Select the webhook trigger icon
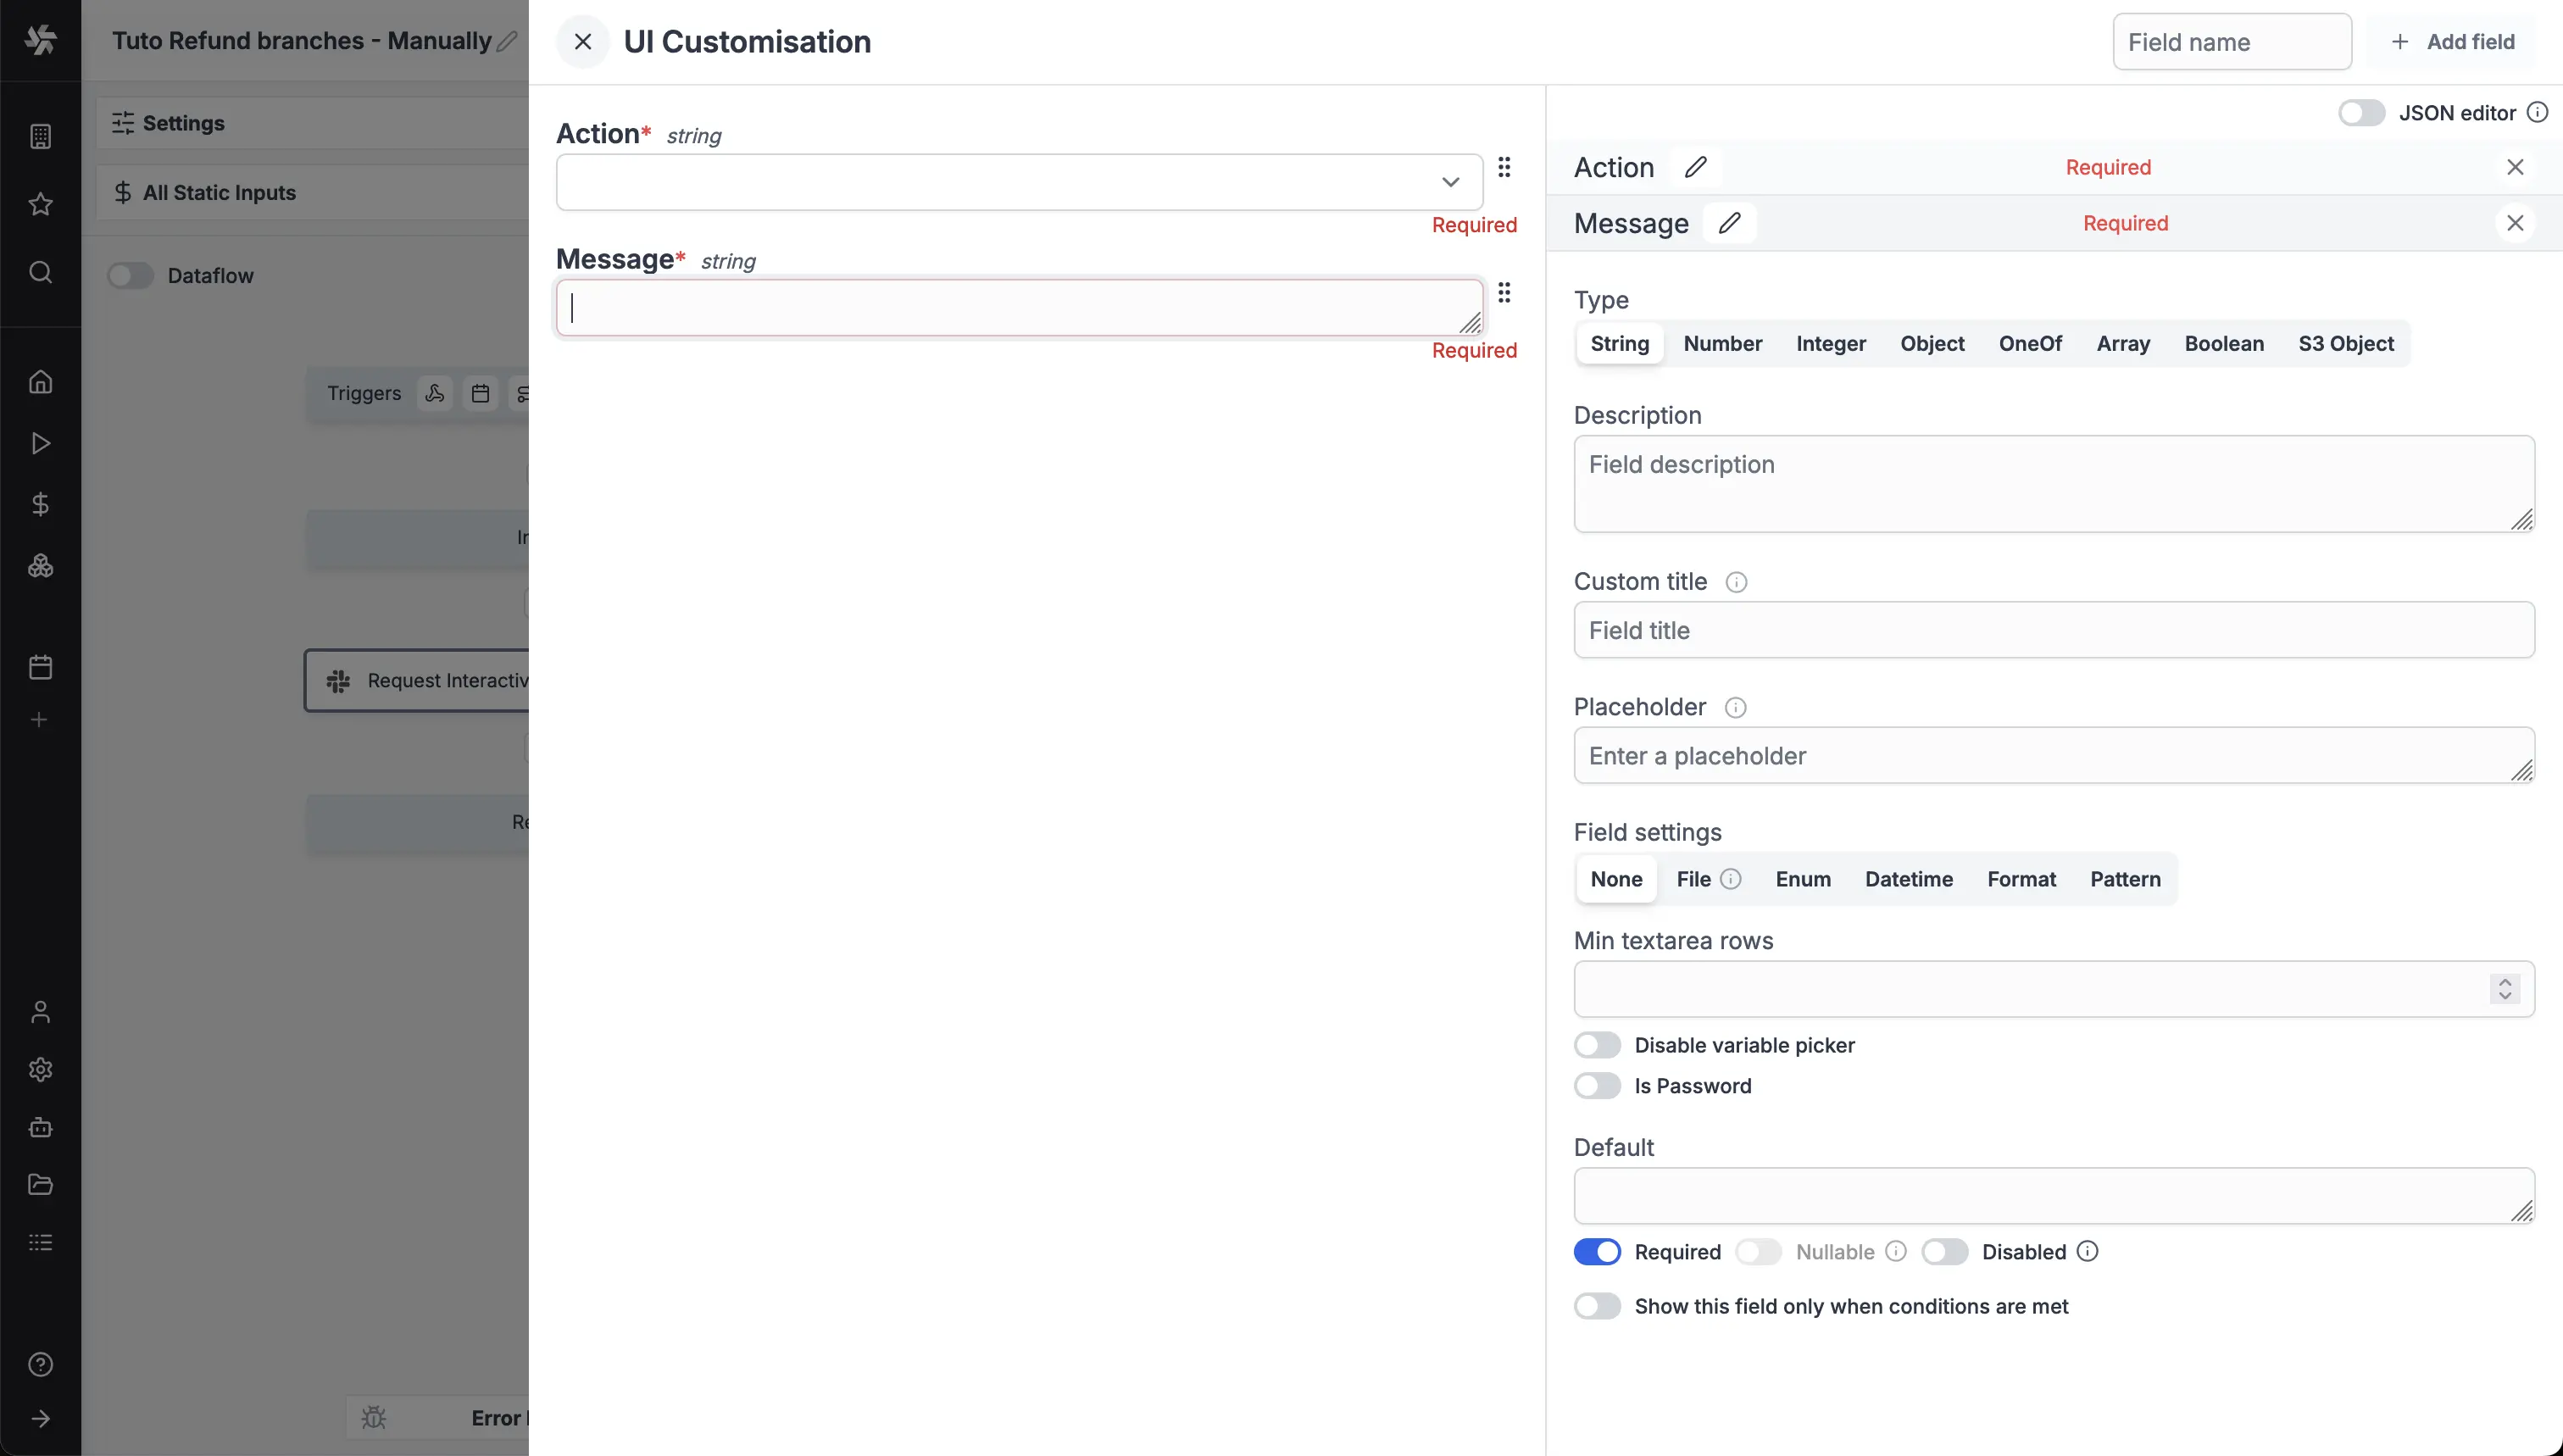This screenshot has height=1456, width=2563. click(435, 393)
